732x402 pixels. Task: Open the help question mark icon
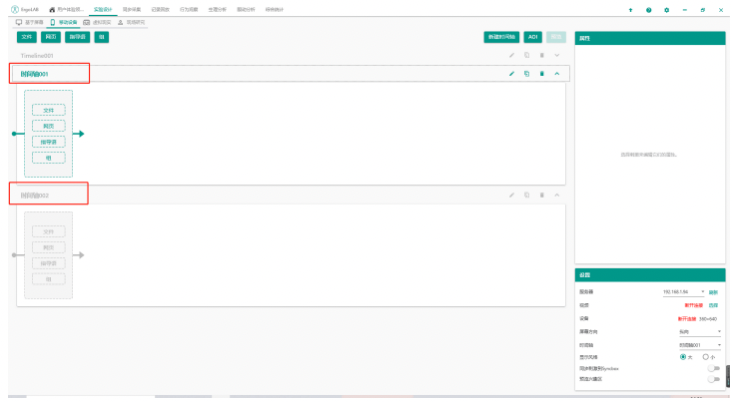pos(649,9)
